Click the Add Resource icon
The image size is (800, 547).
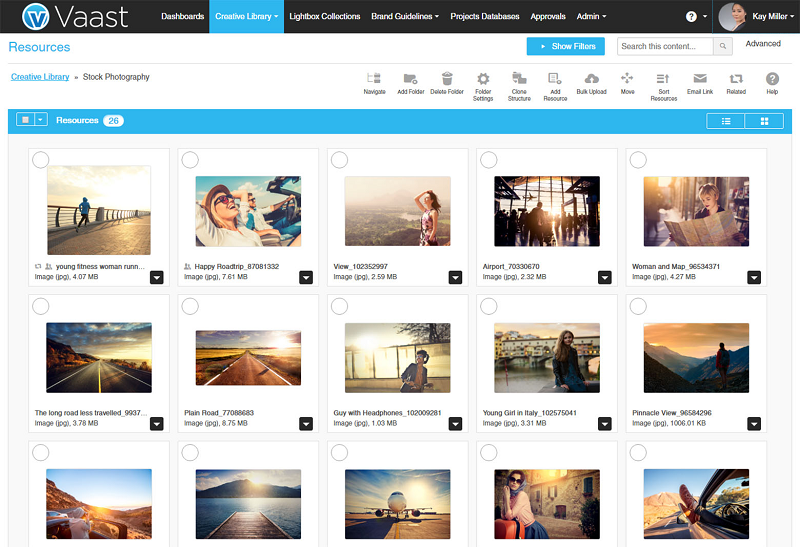[555, 78]
